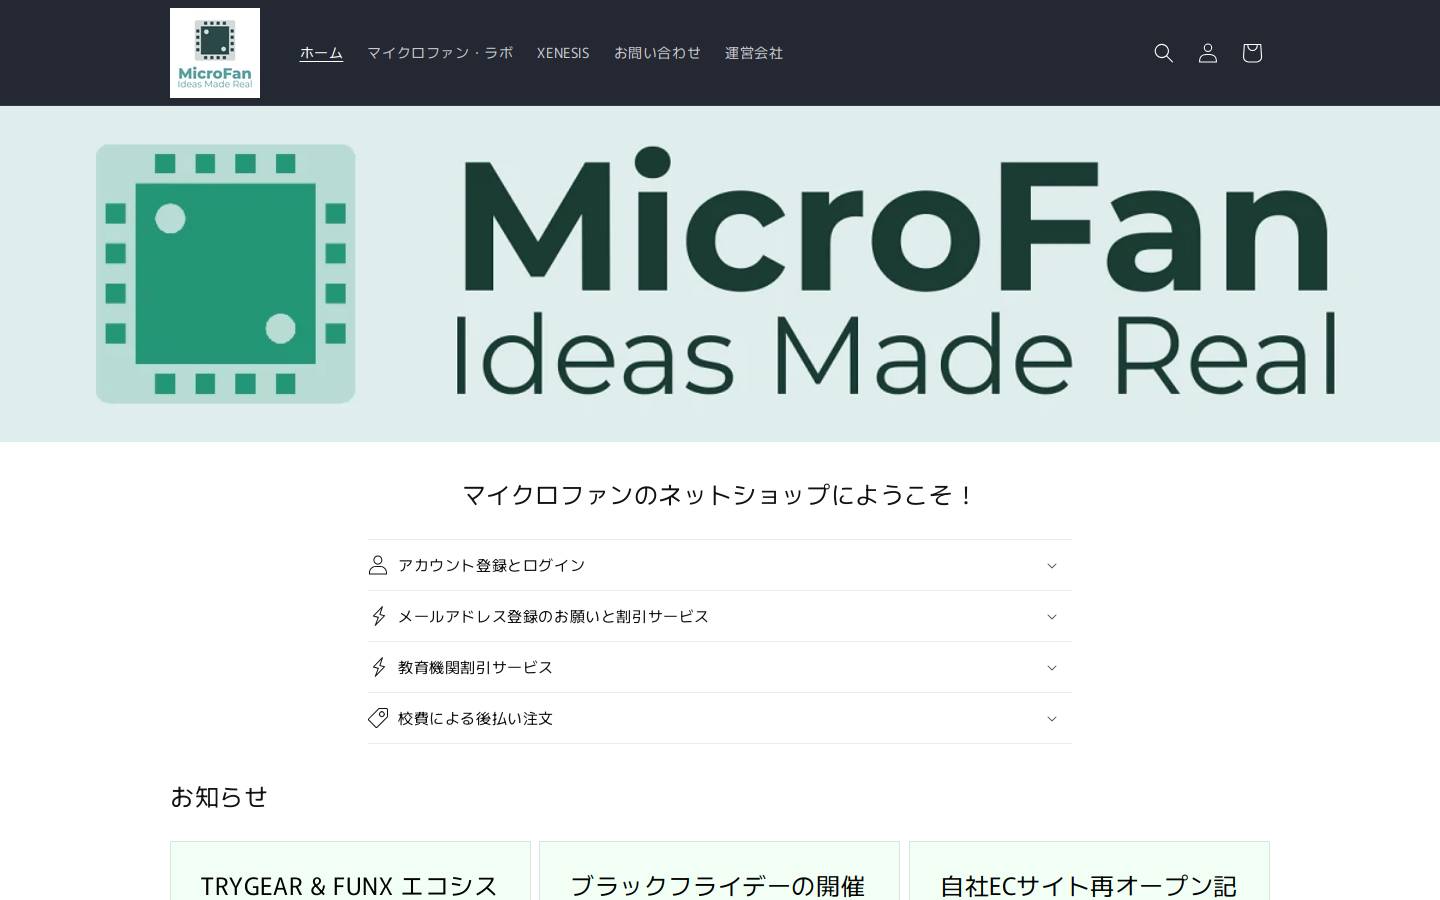Image resolution: width=1440 pixels, height=900 pixels.
Task: Click the MicroFan logo in header
Action: click(215, 53)
